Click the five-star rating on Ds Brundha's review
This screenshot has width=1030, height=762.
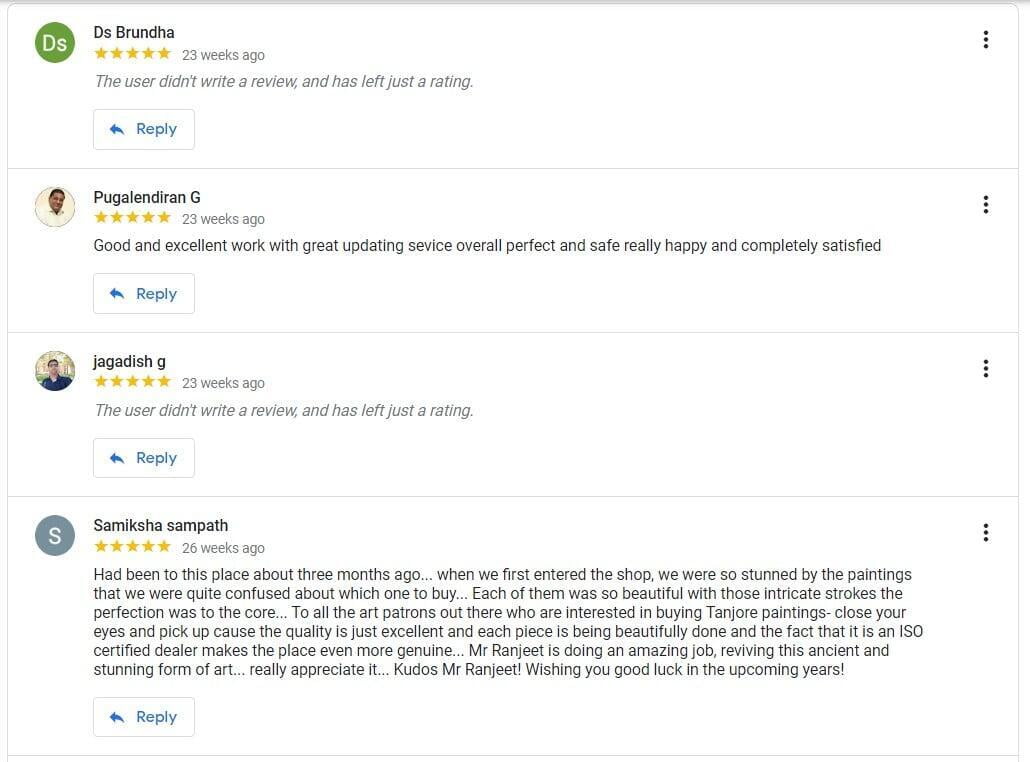tap(133, 54)
